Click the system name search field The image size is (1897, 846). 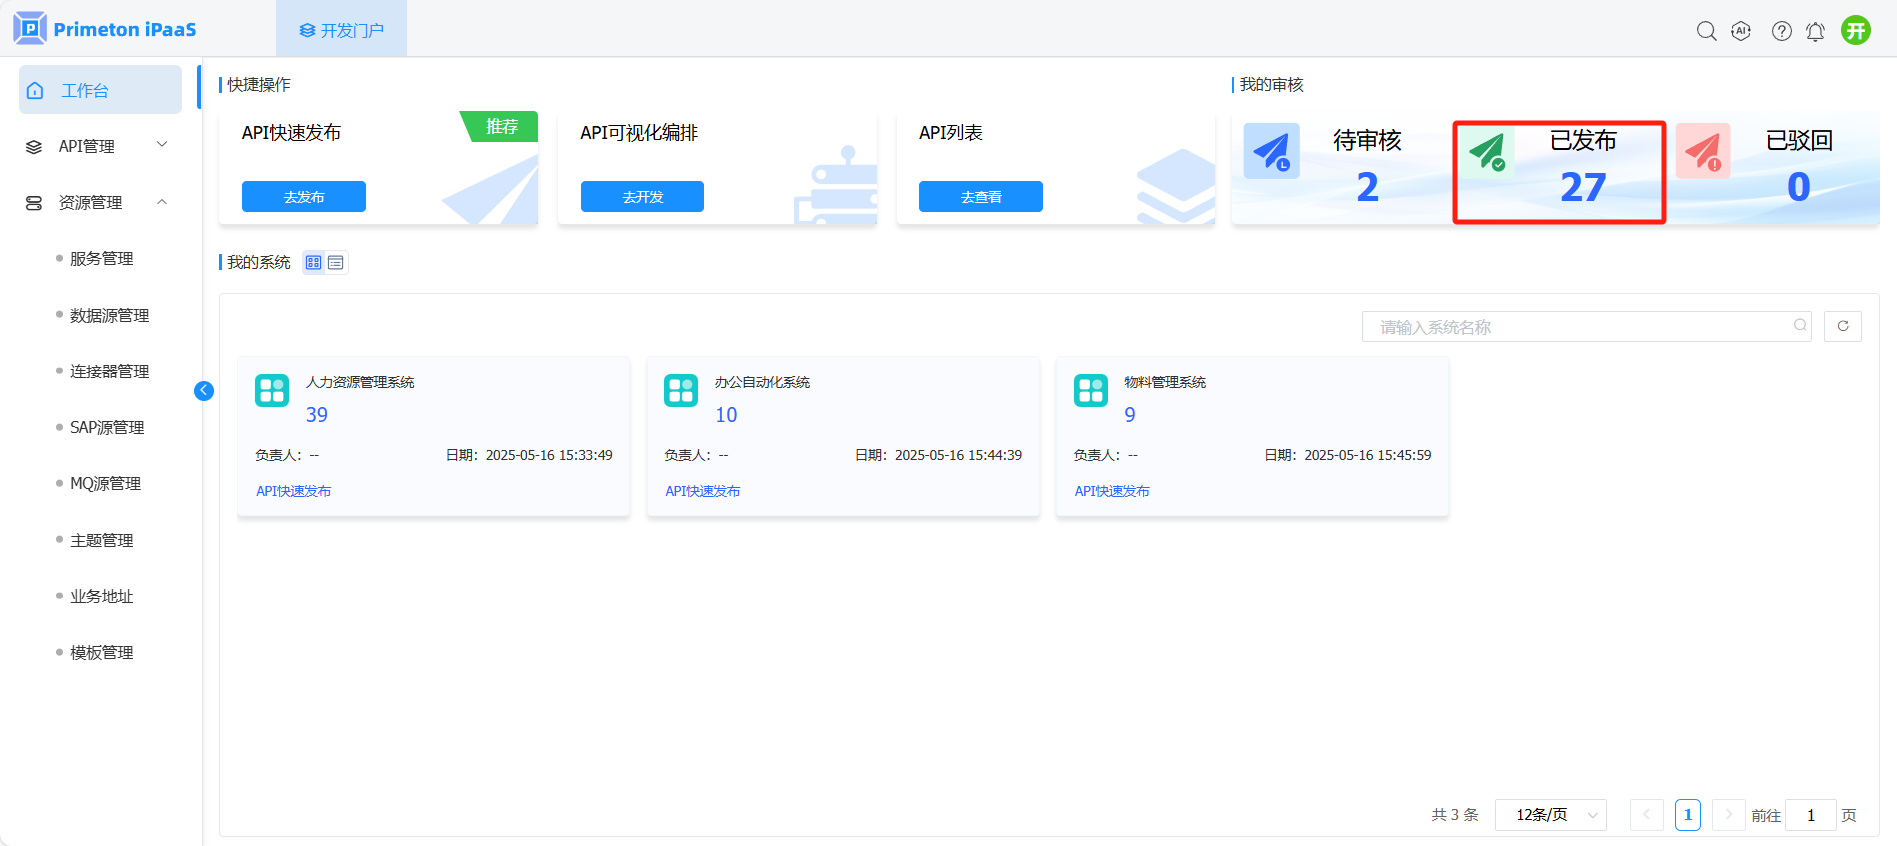(1580, 327)
